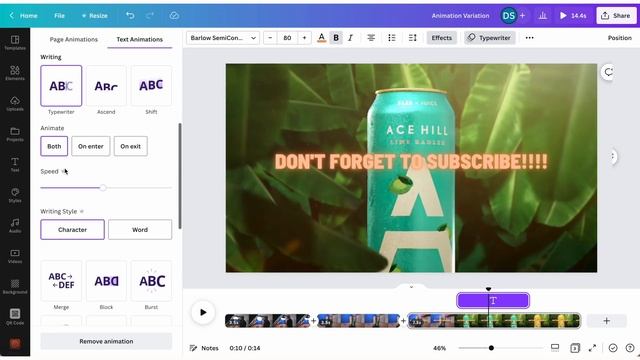Open the Position panel
This screenshot has width=640, height=360.
620,38
